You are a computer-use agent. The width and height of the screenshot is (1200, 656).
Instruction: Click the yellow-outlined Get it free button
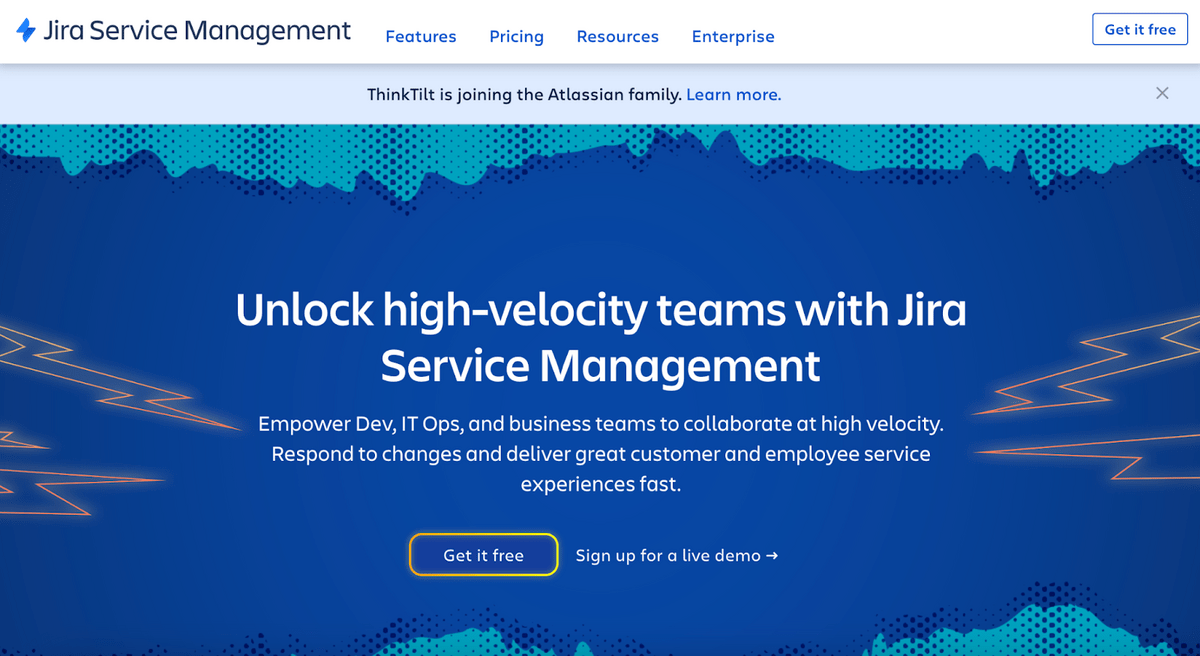click(x=484, y=555)
